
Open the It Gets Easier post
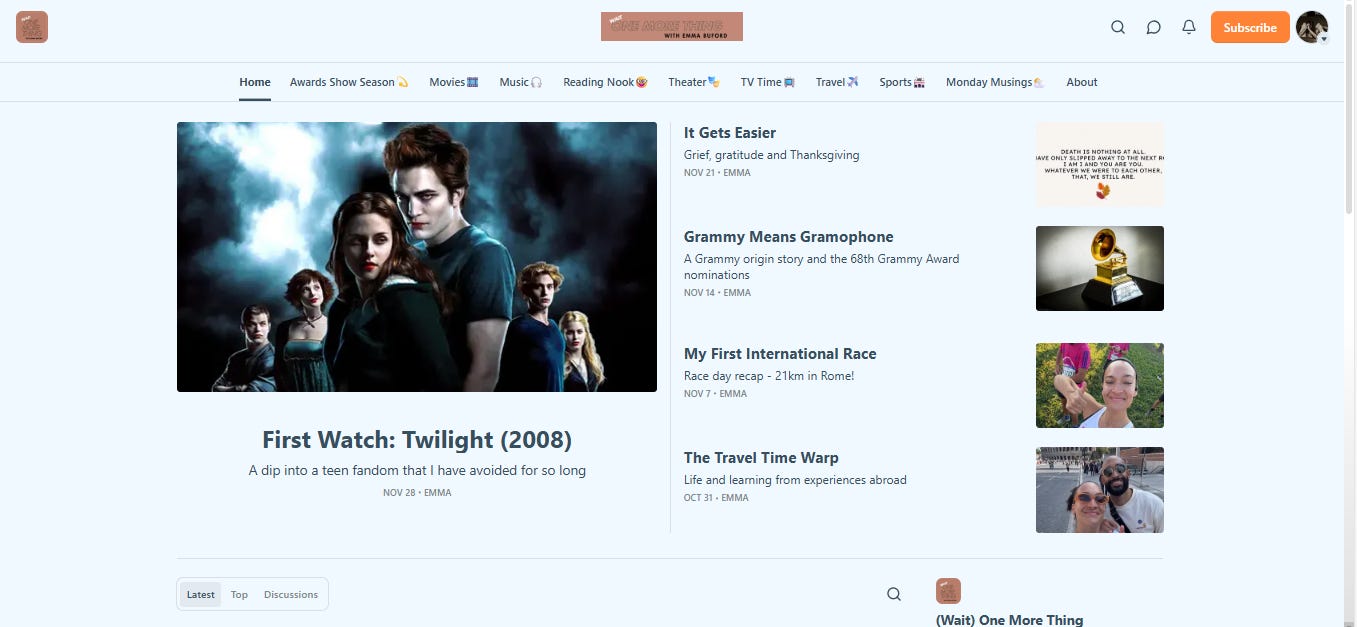(730, 133)
